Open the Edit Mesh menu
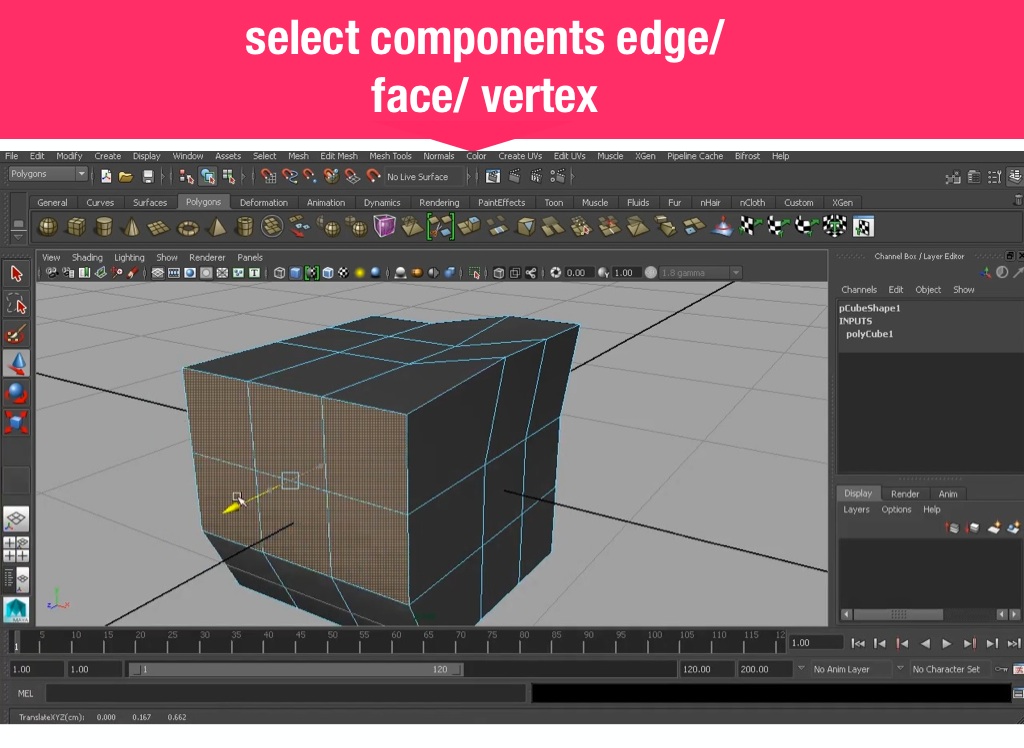Screen dimensions: 1024x748 [x=338, y=156]
